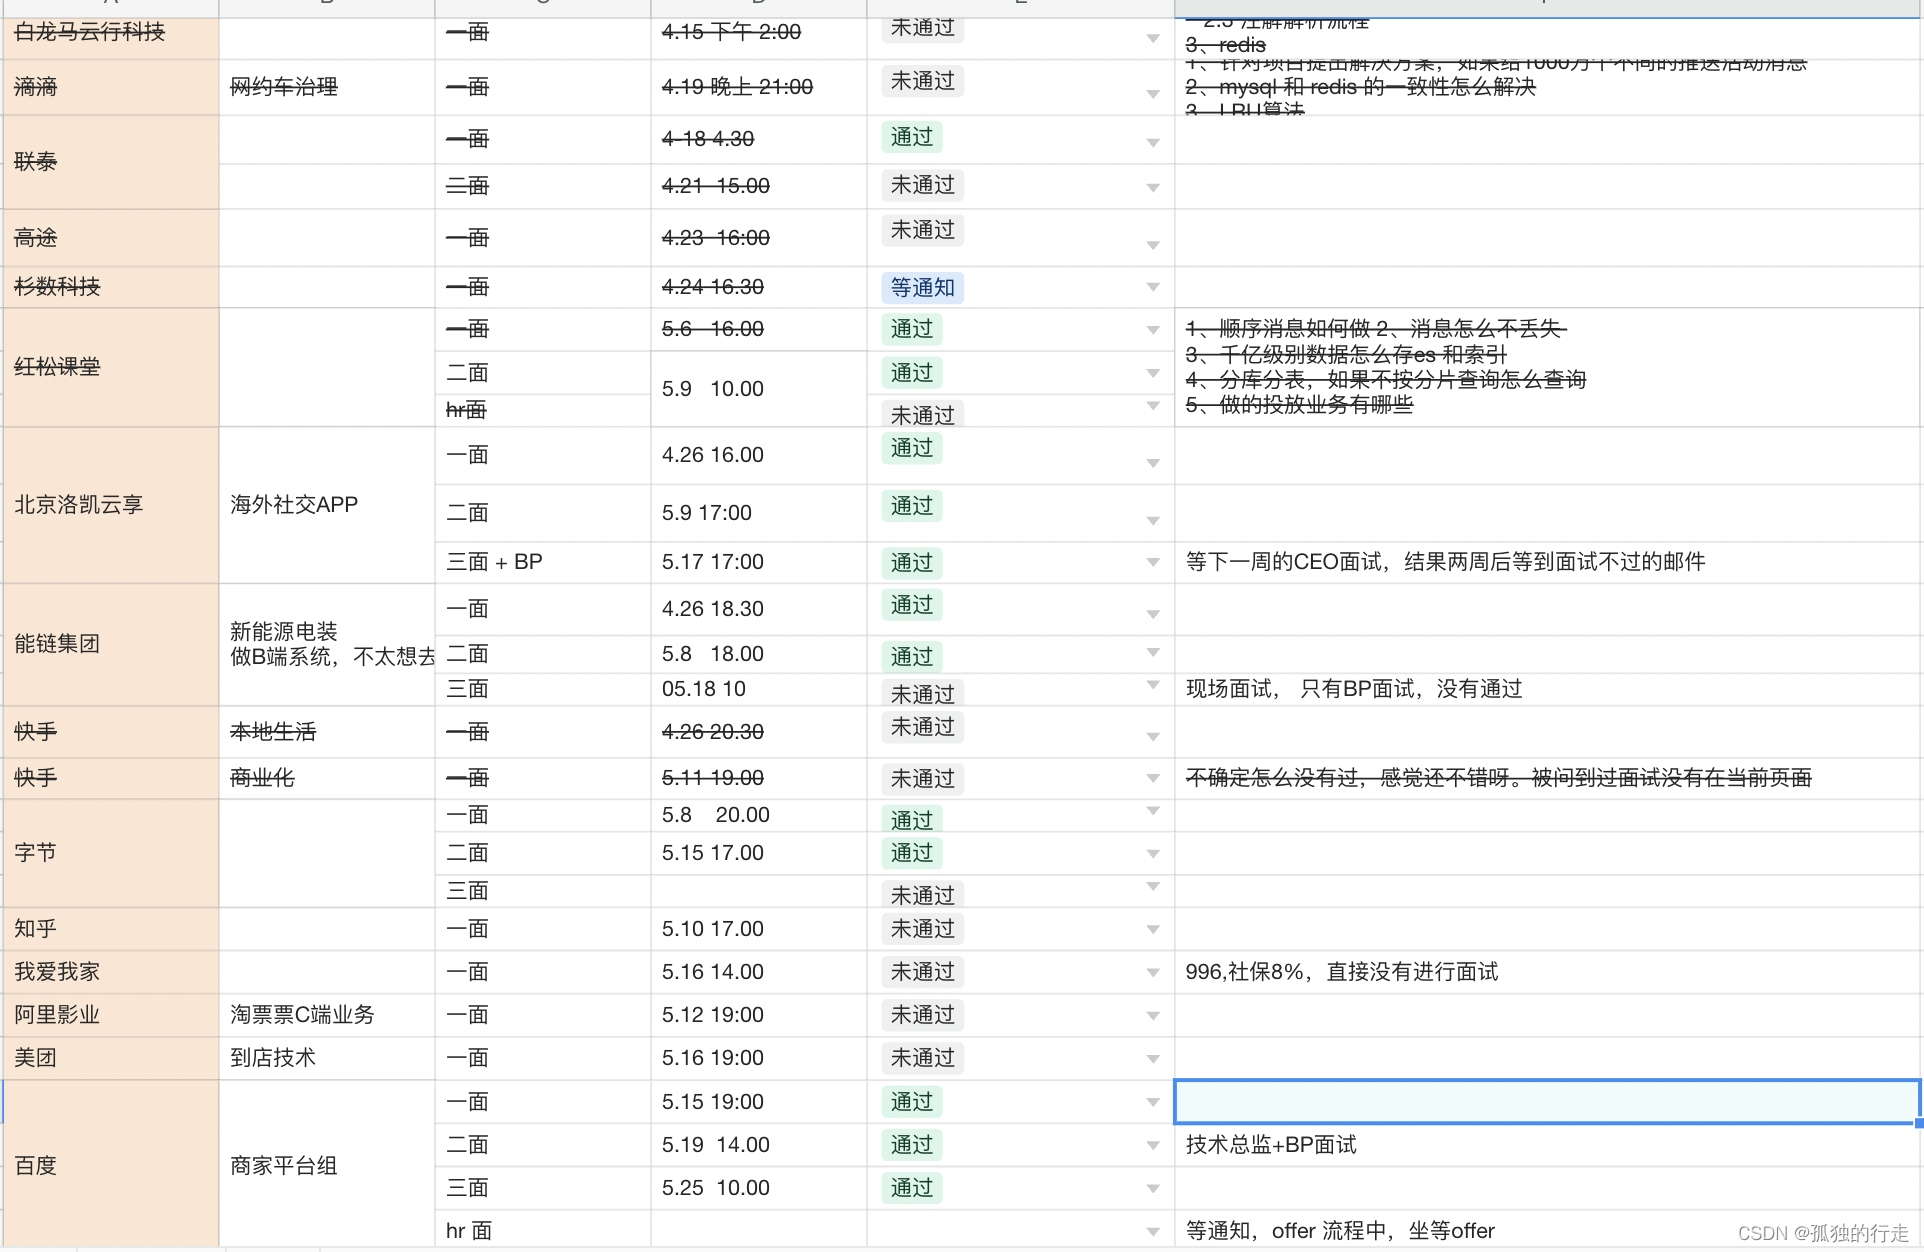This screenshot has height=1252, width=1924.
Task: Select the 网约车治理 cell
Action: (327, 87)
